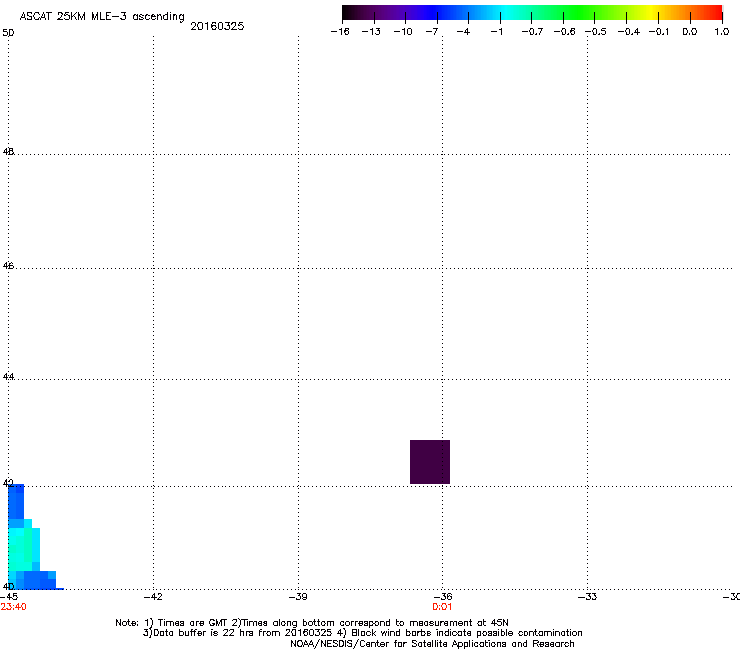740x650 pixels.
Task: Click the longitude label -42
Action: [153, 597]
